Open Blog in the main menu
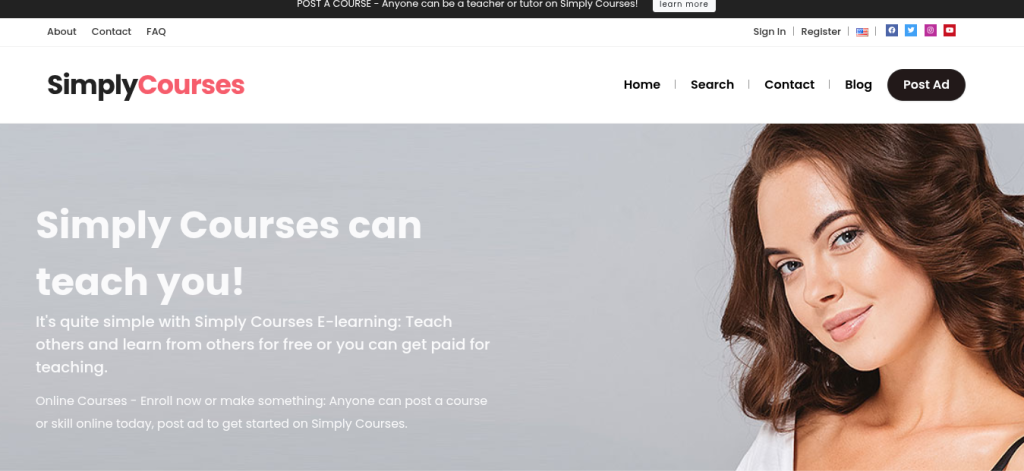 pyautogui.click(x=858, y=85)
